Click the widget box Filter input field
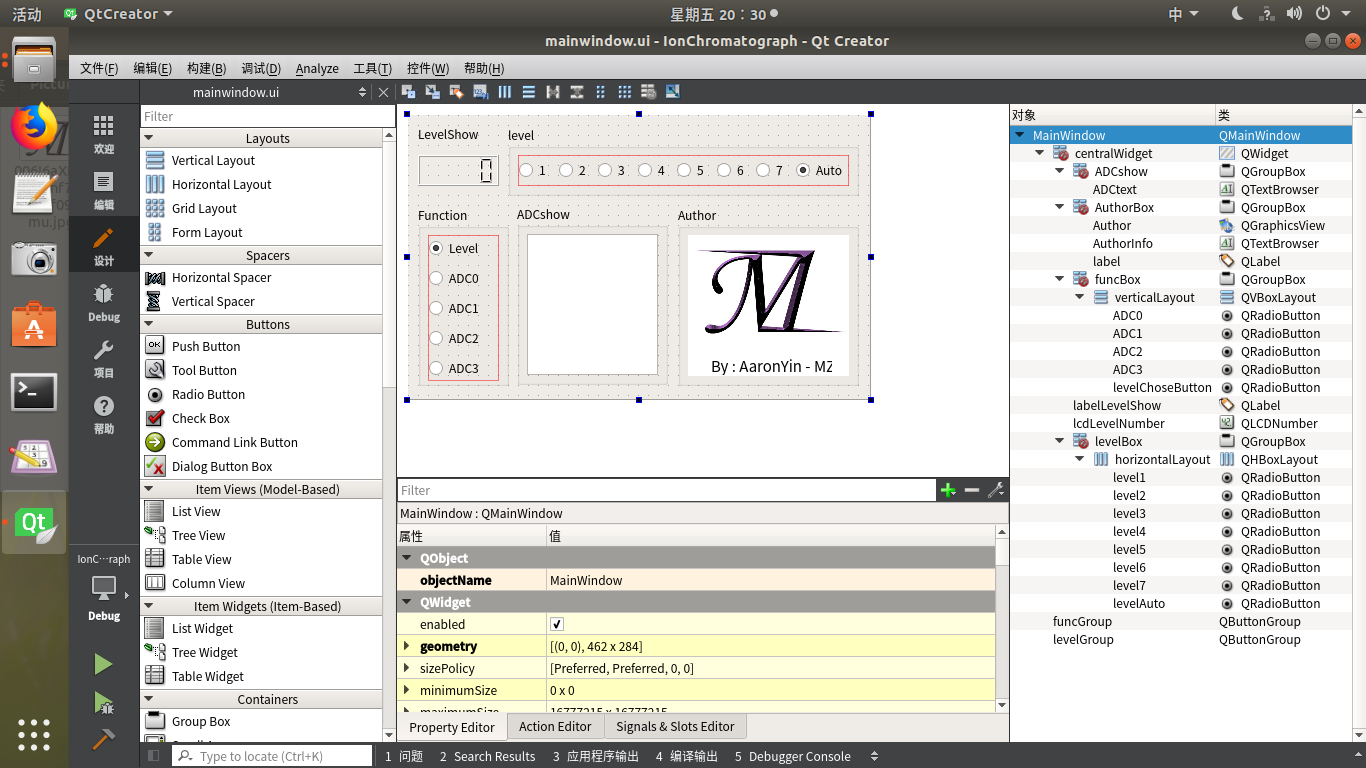This screenshot has height=768, width=1366. click(260, 116)
